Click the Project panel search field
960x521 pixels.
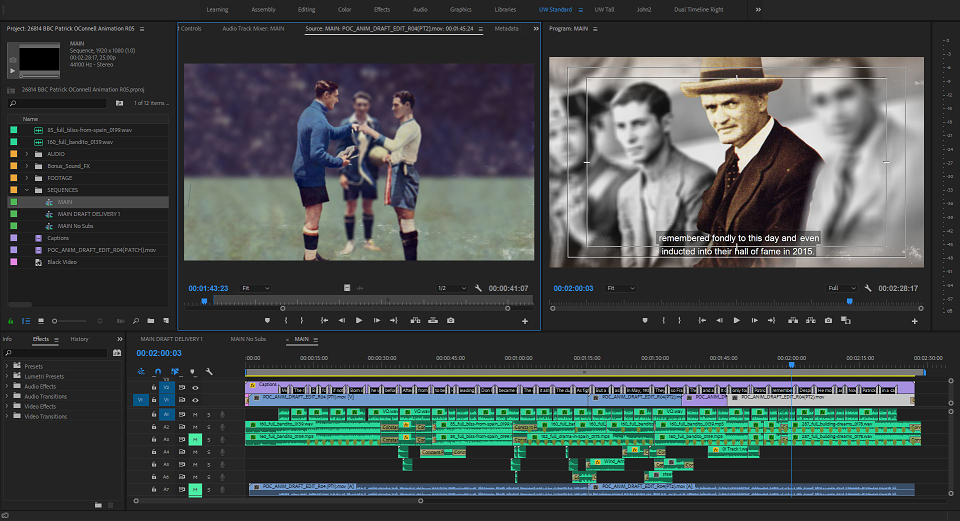(x=58, y=103)
